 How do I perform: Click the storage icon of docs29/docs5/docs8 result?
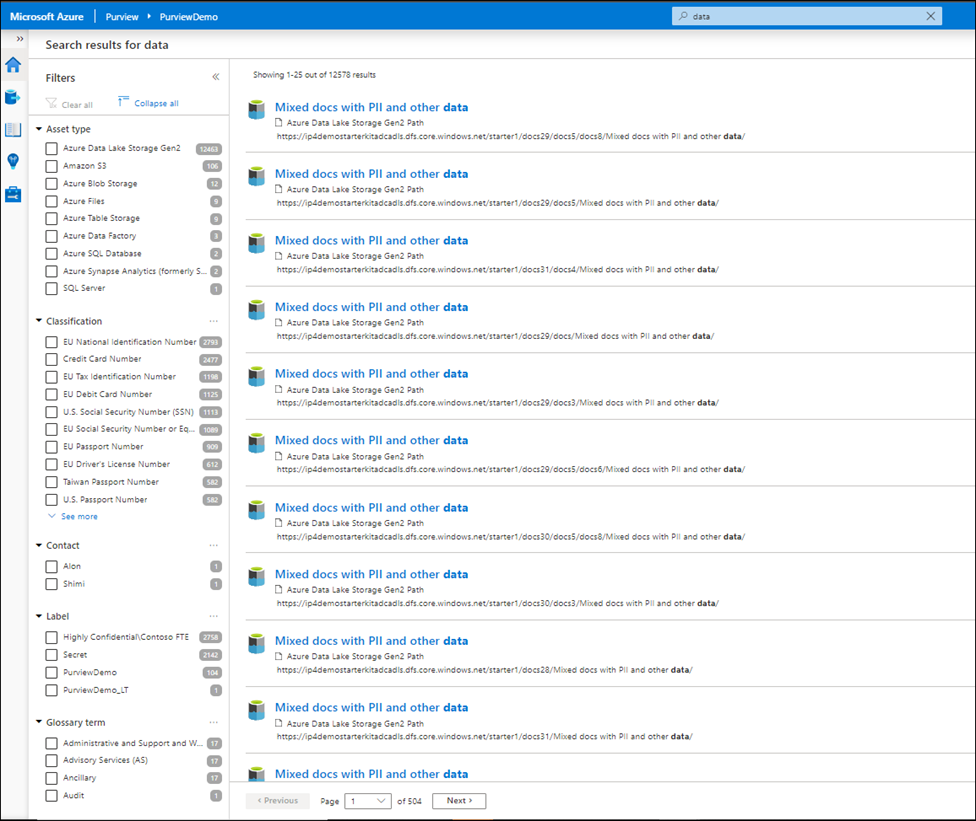click(x=256, y=110)
